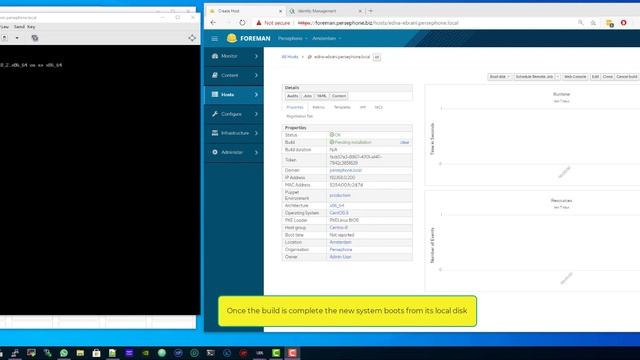Open the terminal icon in the taskbar
The width and height of the screenshot is (640, 360).
[x=211, y=353]
